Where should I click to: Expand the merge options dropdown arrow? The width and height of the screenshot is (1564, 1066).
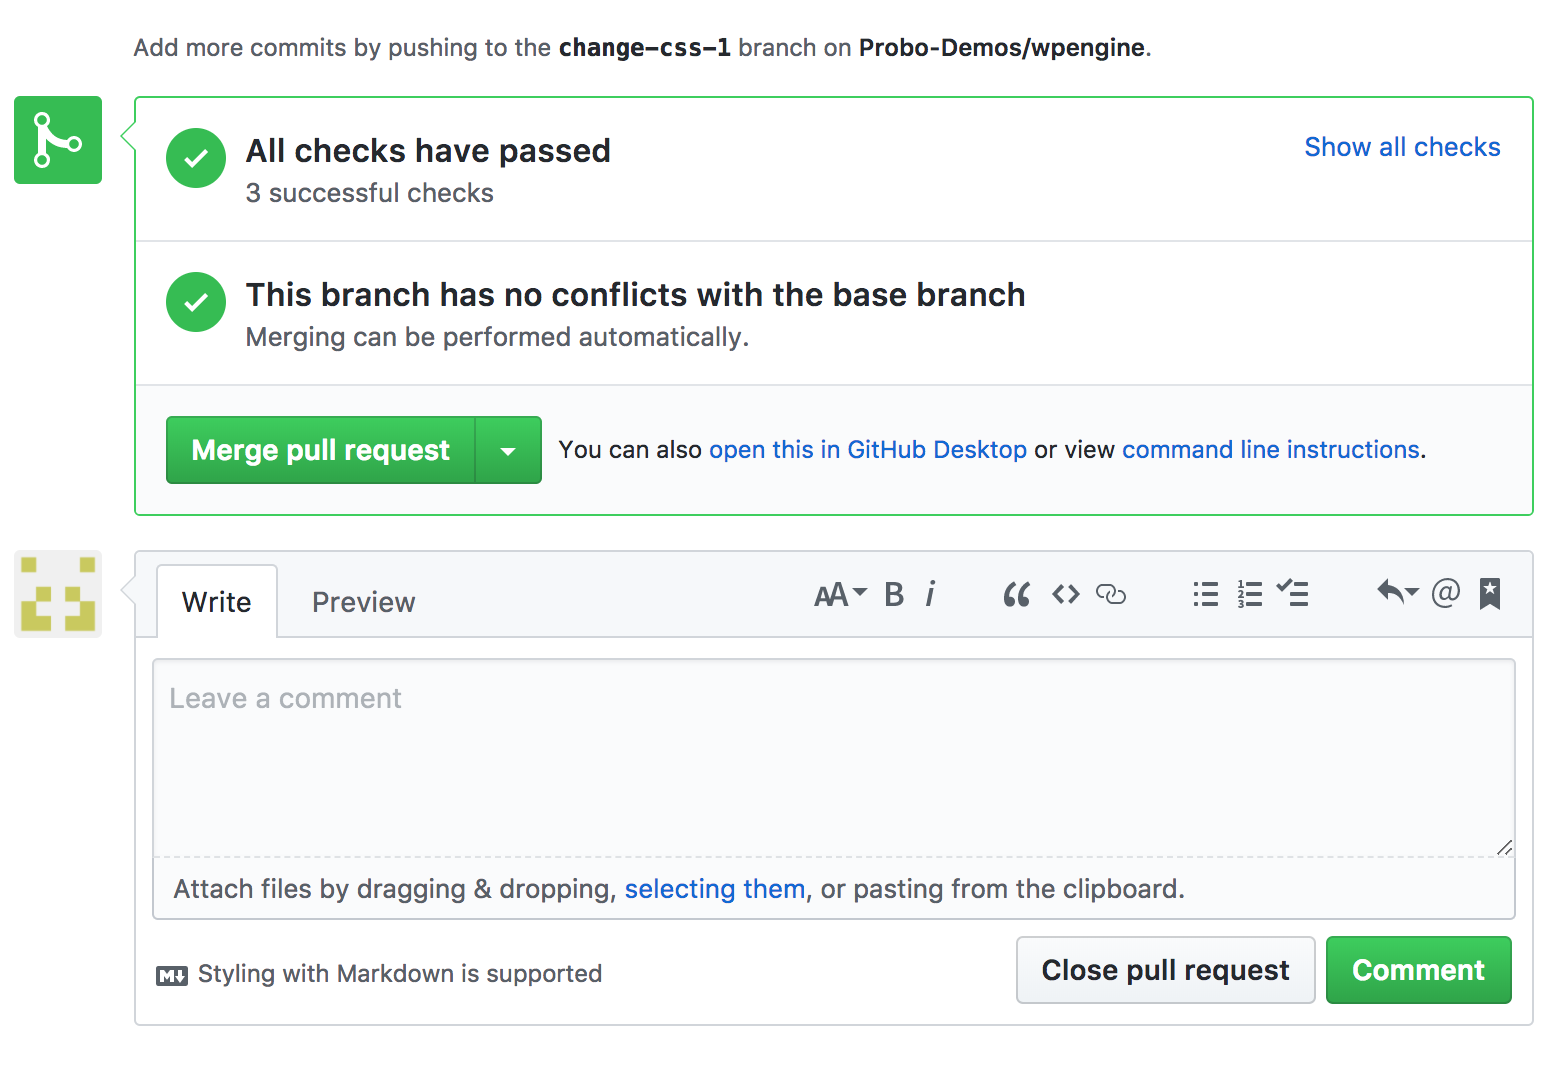(508, 451)
